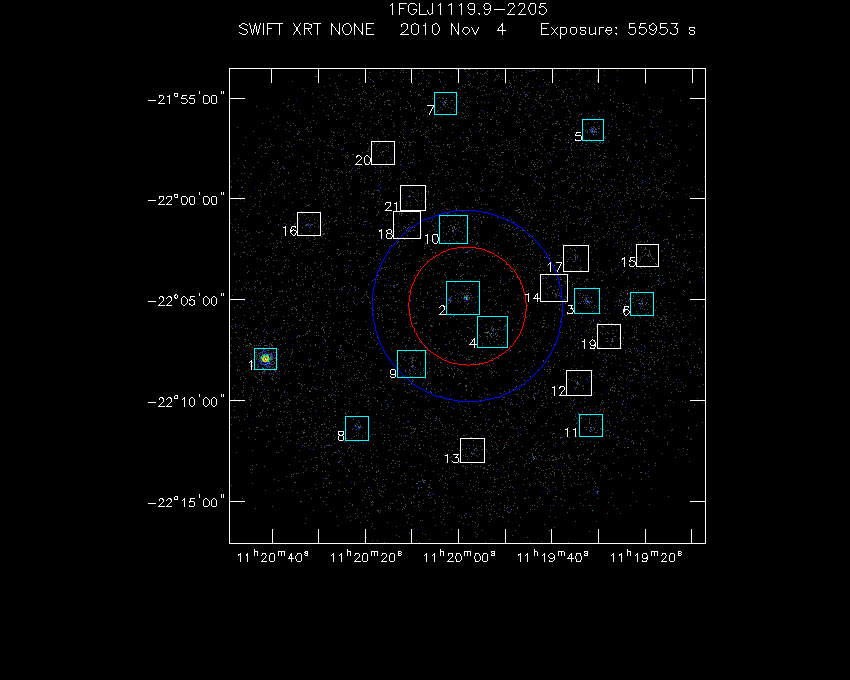
Task: Click declination label -21°55'00"
Action: (186, 99)
